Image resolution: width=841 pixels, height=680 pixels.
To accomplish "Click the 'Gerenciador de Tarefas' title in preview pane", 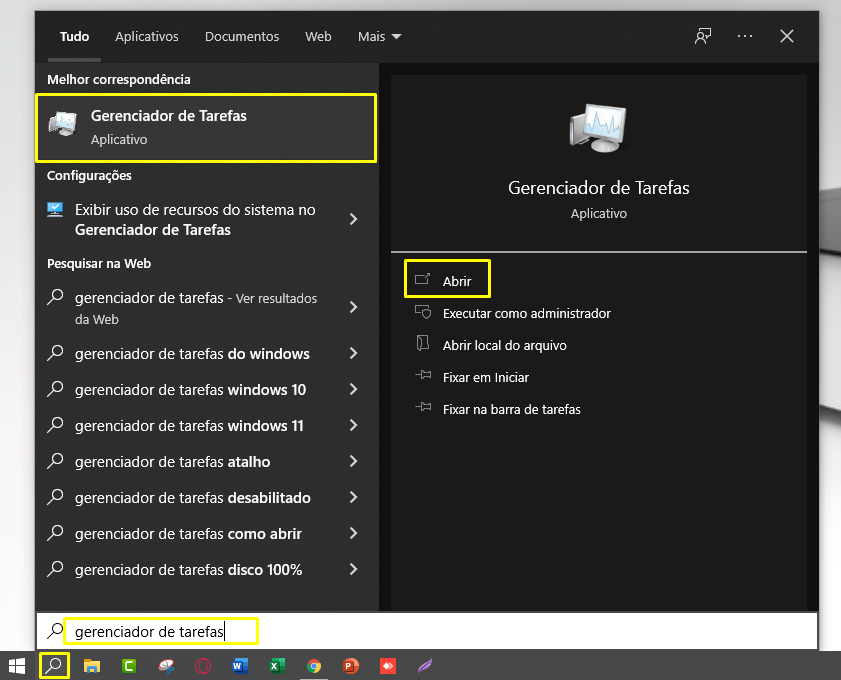I will pyautogui.click(x=599, y=188).
